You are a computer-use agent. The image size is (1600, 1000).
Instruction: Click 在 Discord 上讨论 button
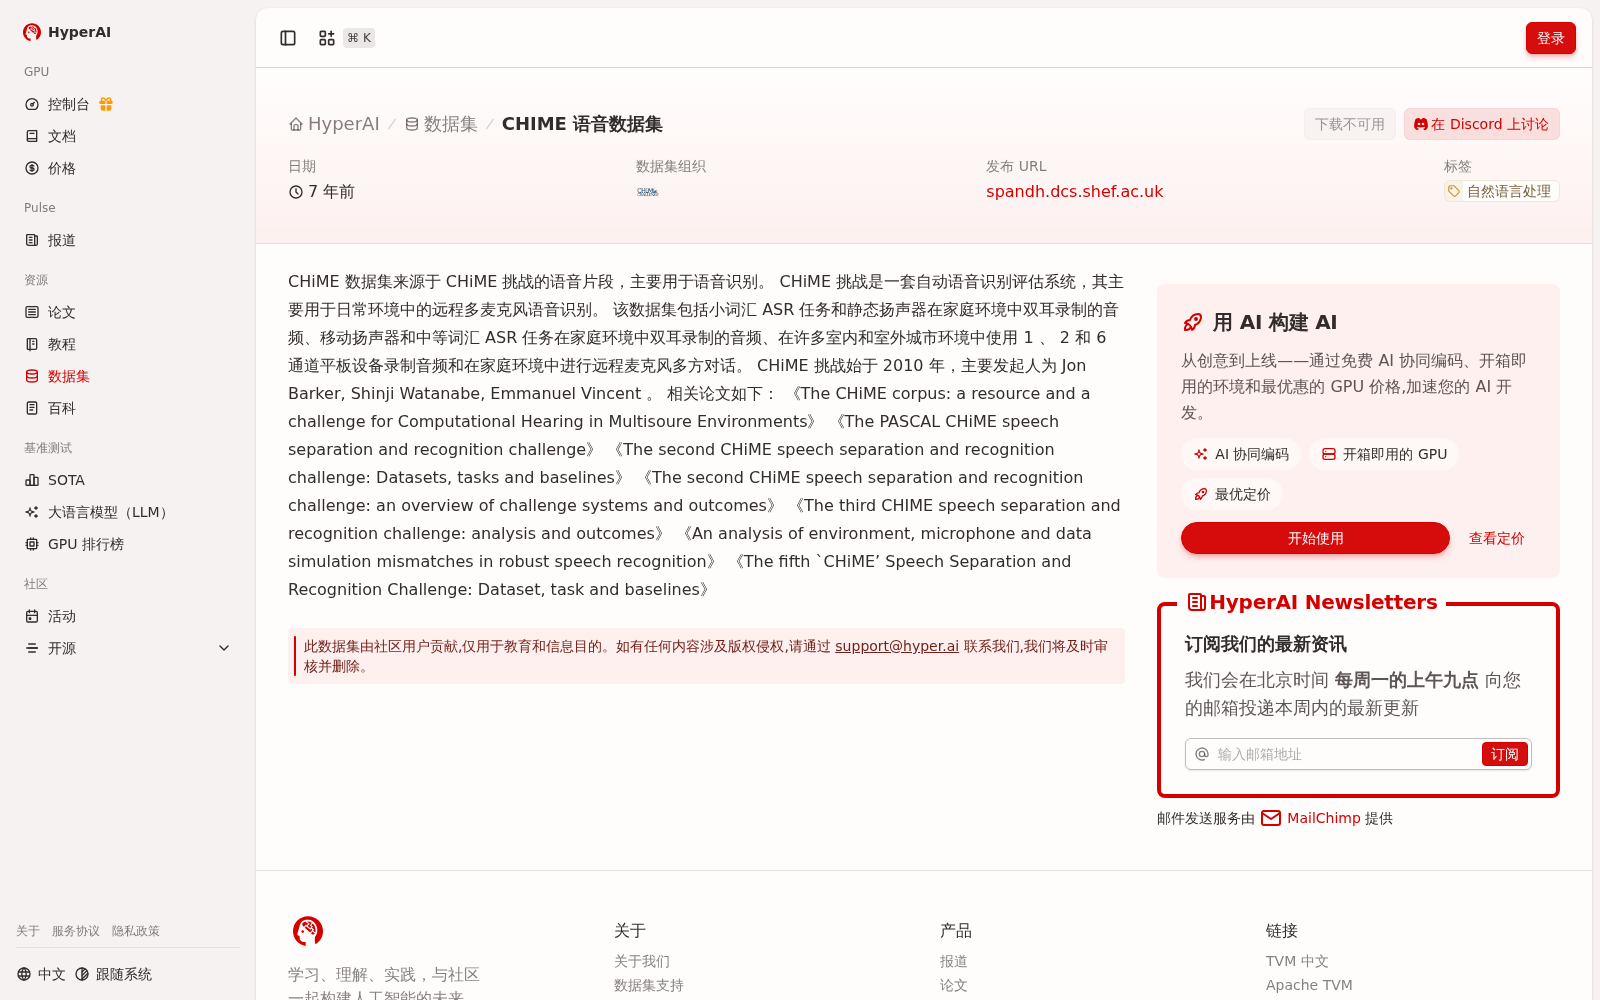point(1482,124)
